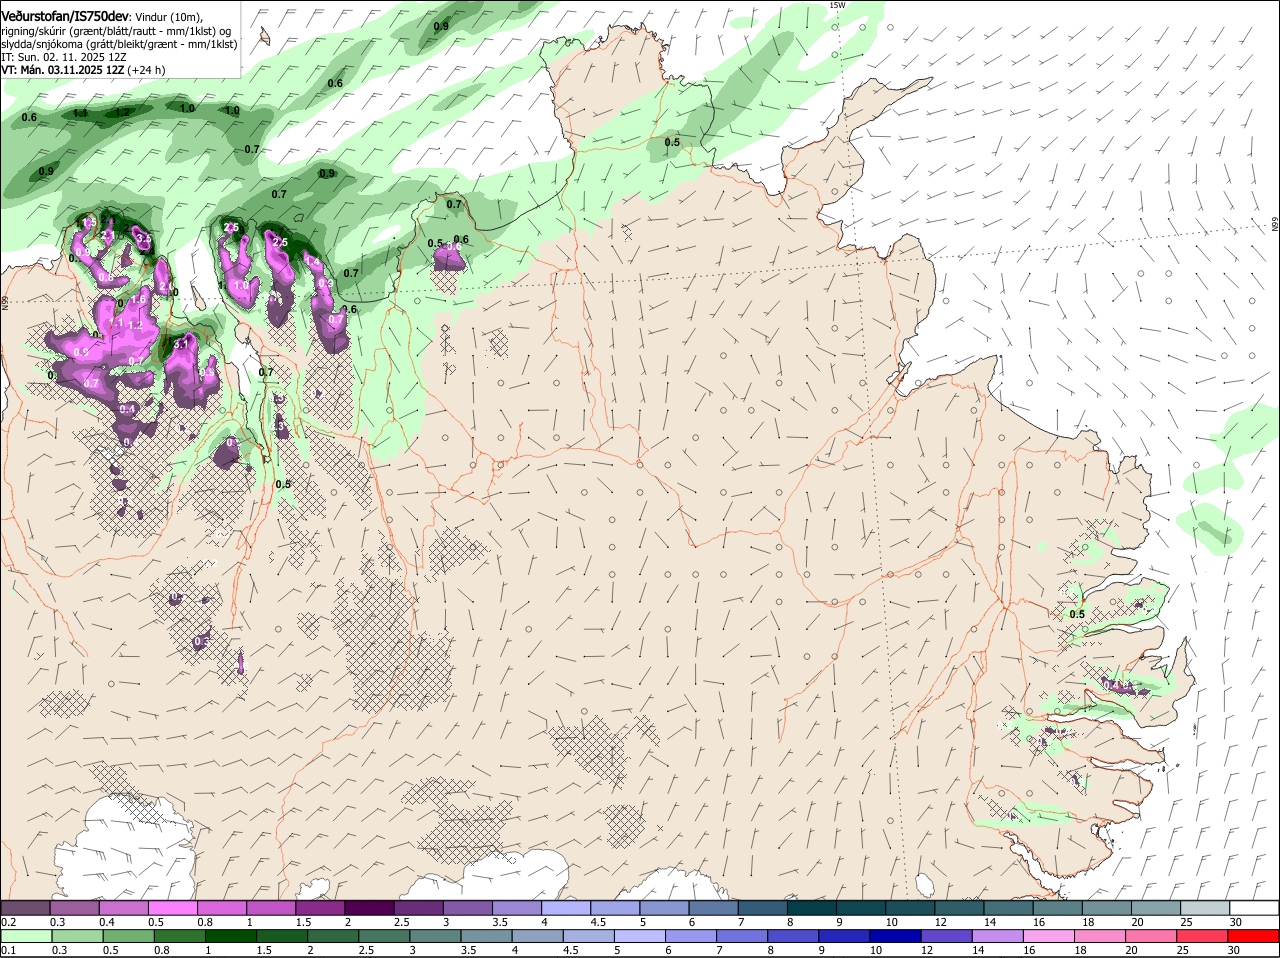
Task: Pick lower legend swatch for 0.5–0.8
Action: (x=128, y=936)
